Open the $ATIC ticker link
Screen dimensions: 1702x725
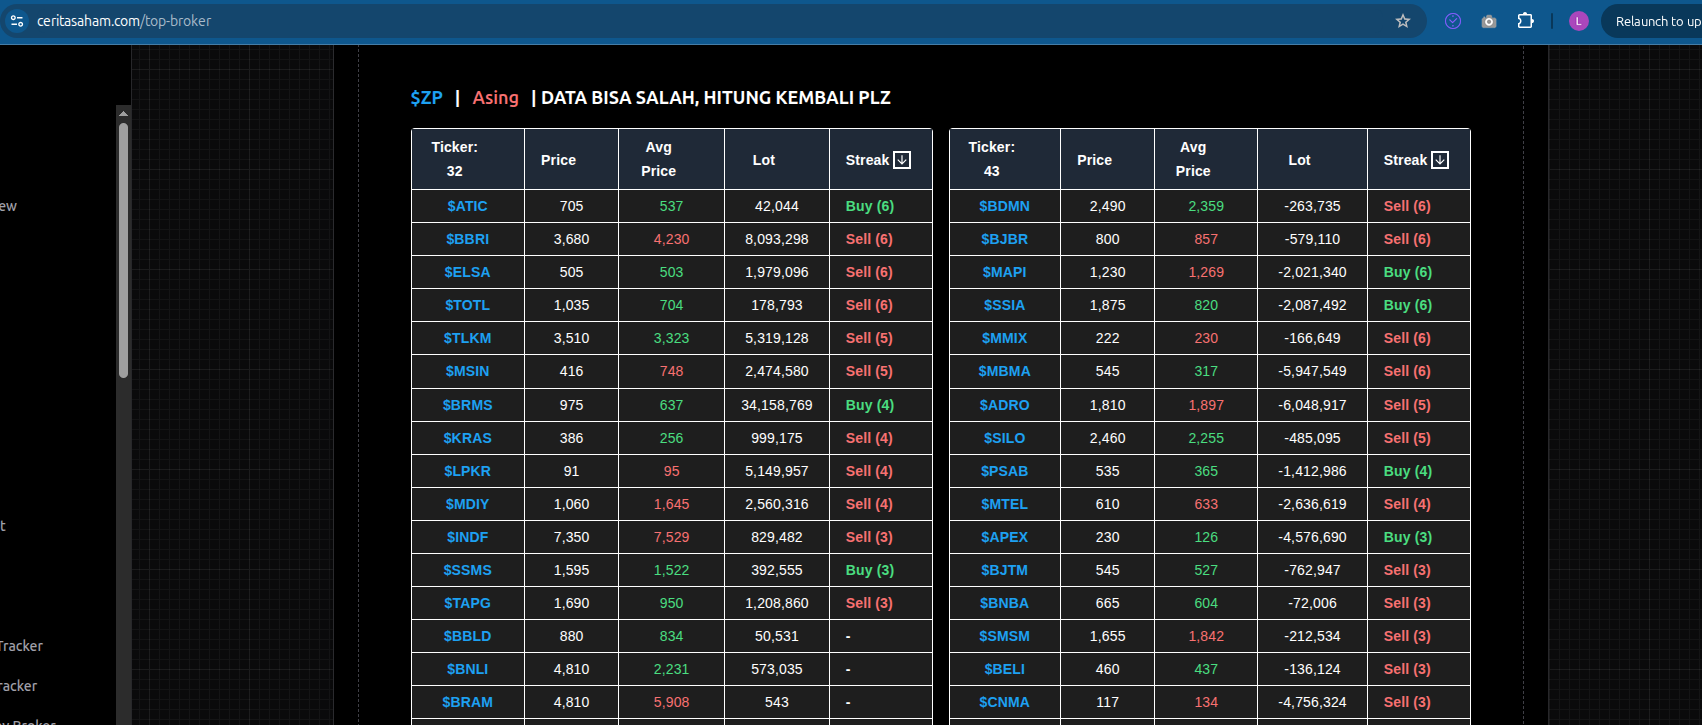(x=467, y=206)
